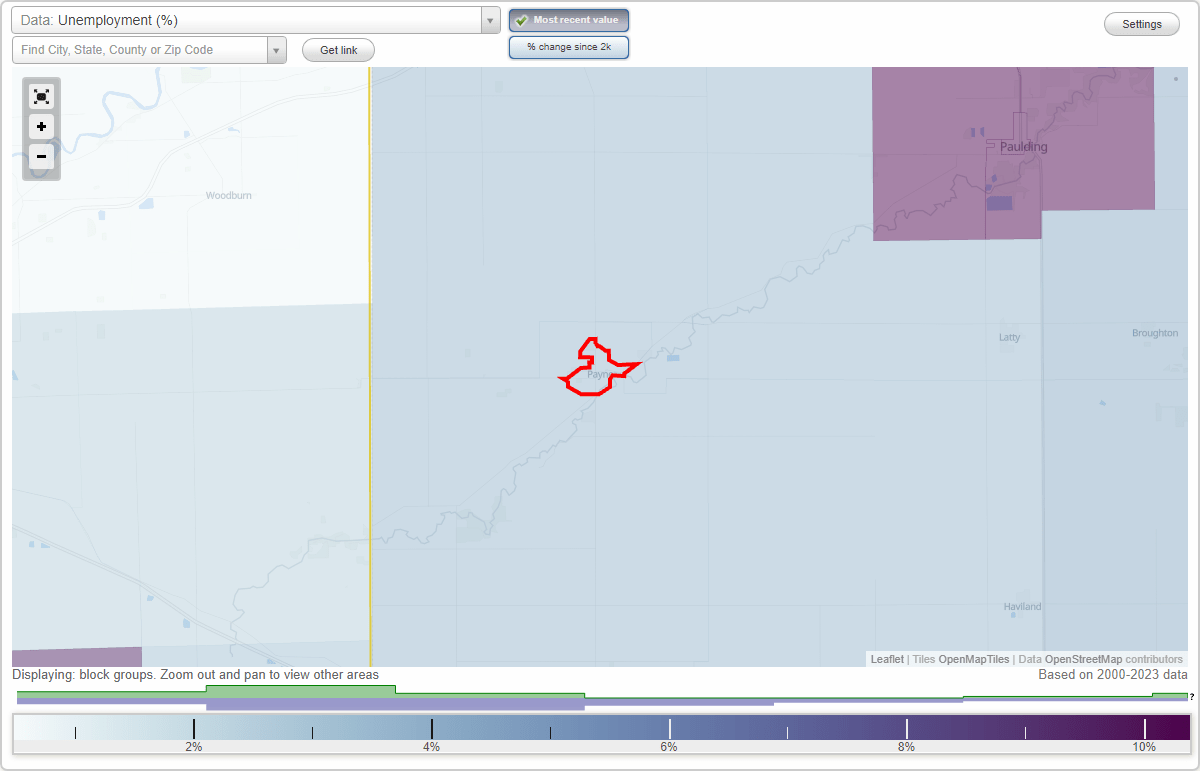Click the green histogram bar above the legend

[x=300, y=690]
